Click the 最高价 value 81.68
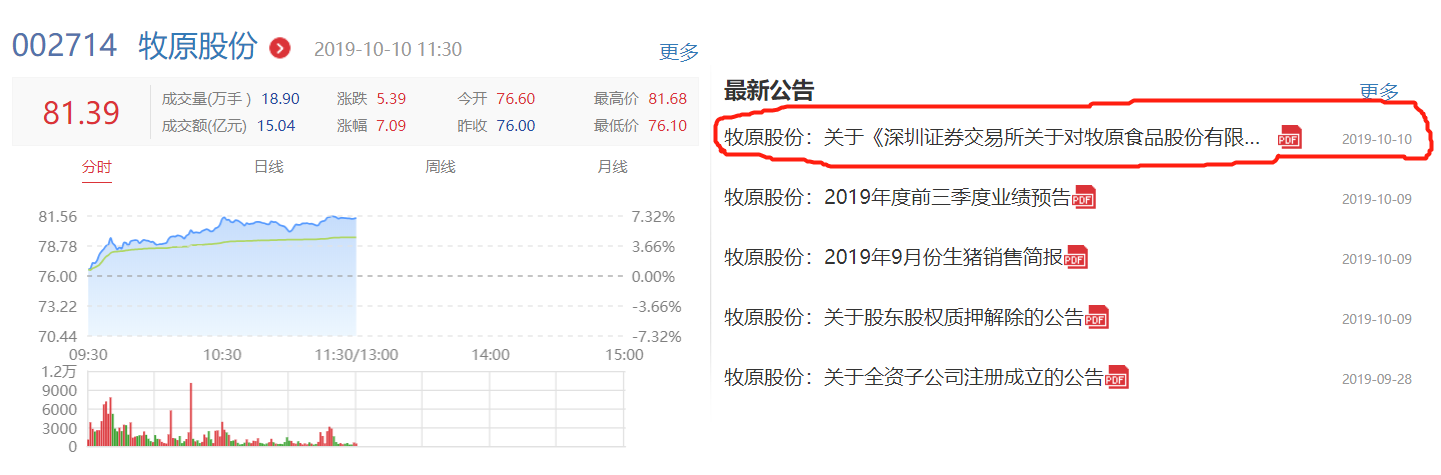 (x=668, y=99)
